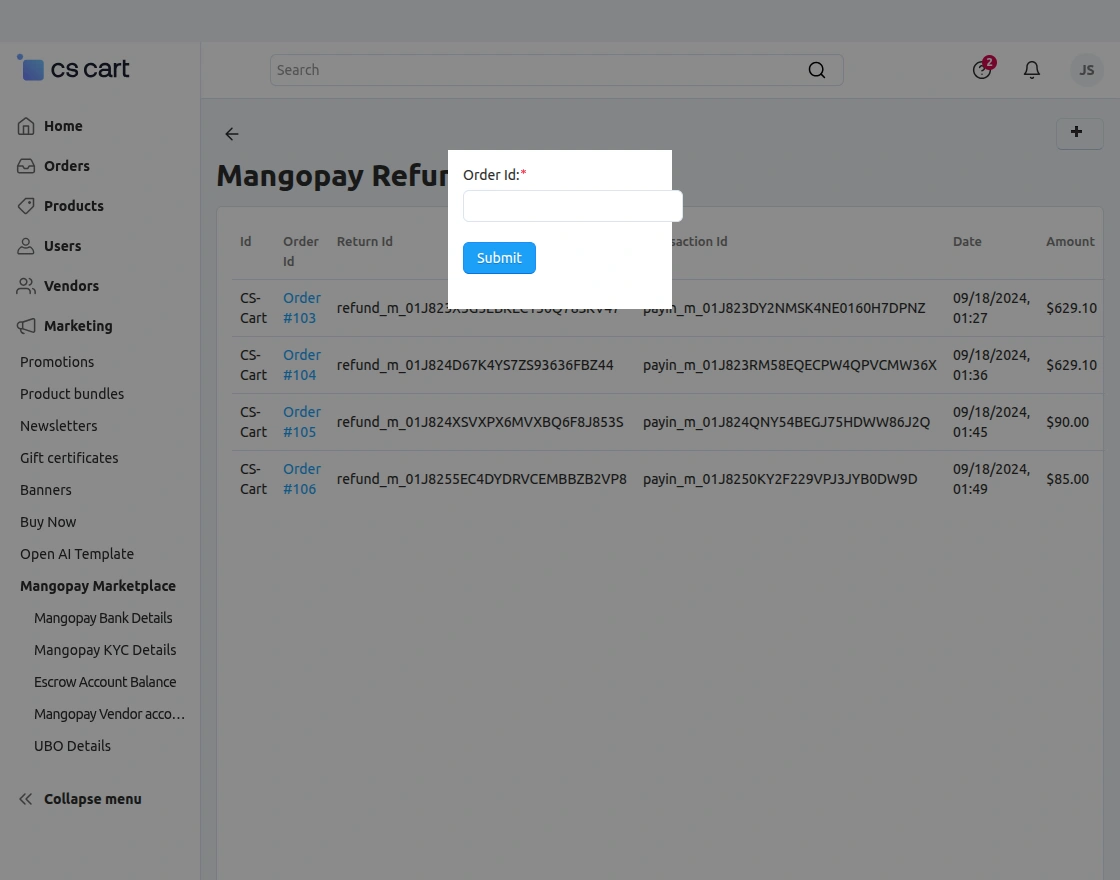Open UBO Details

(x=72, y=746)
